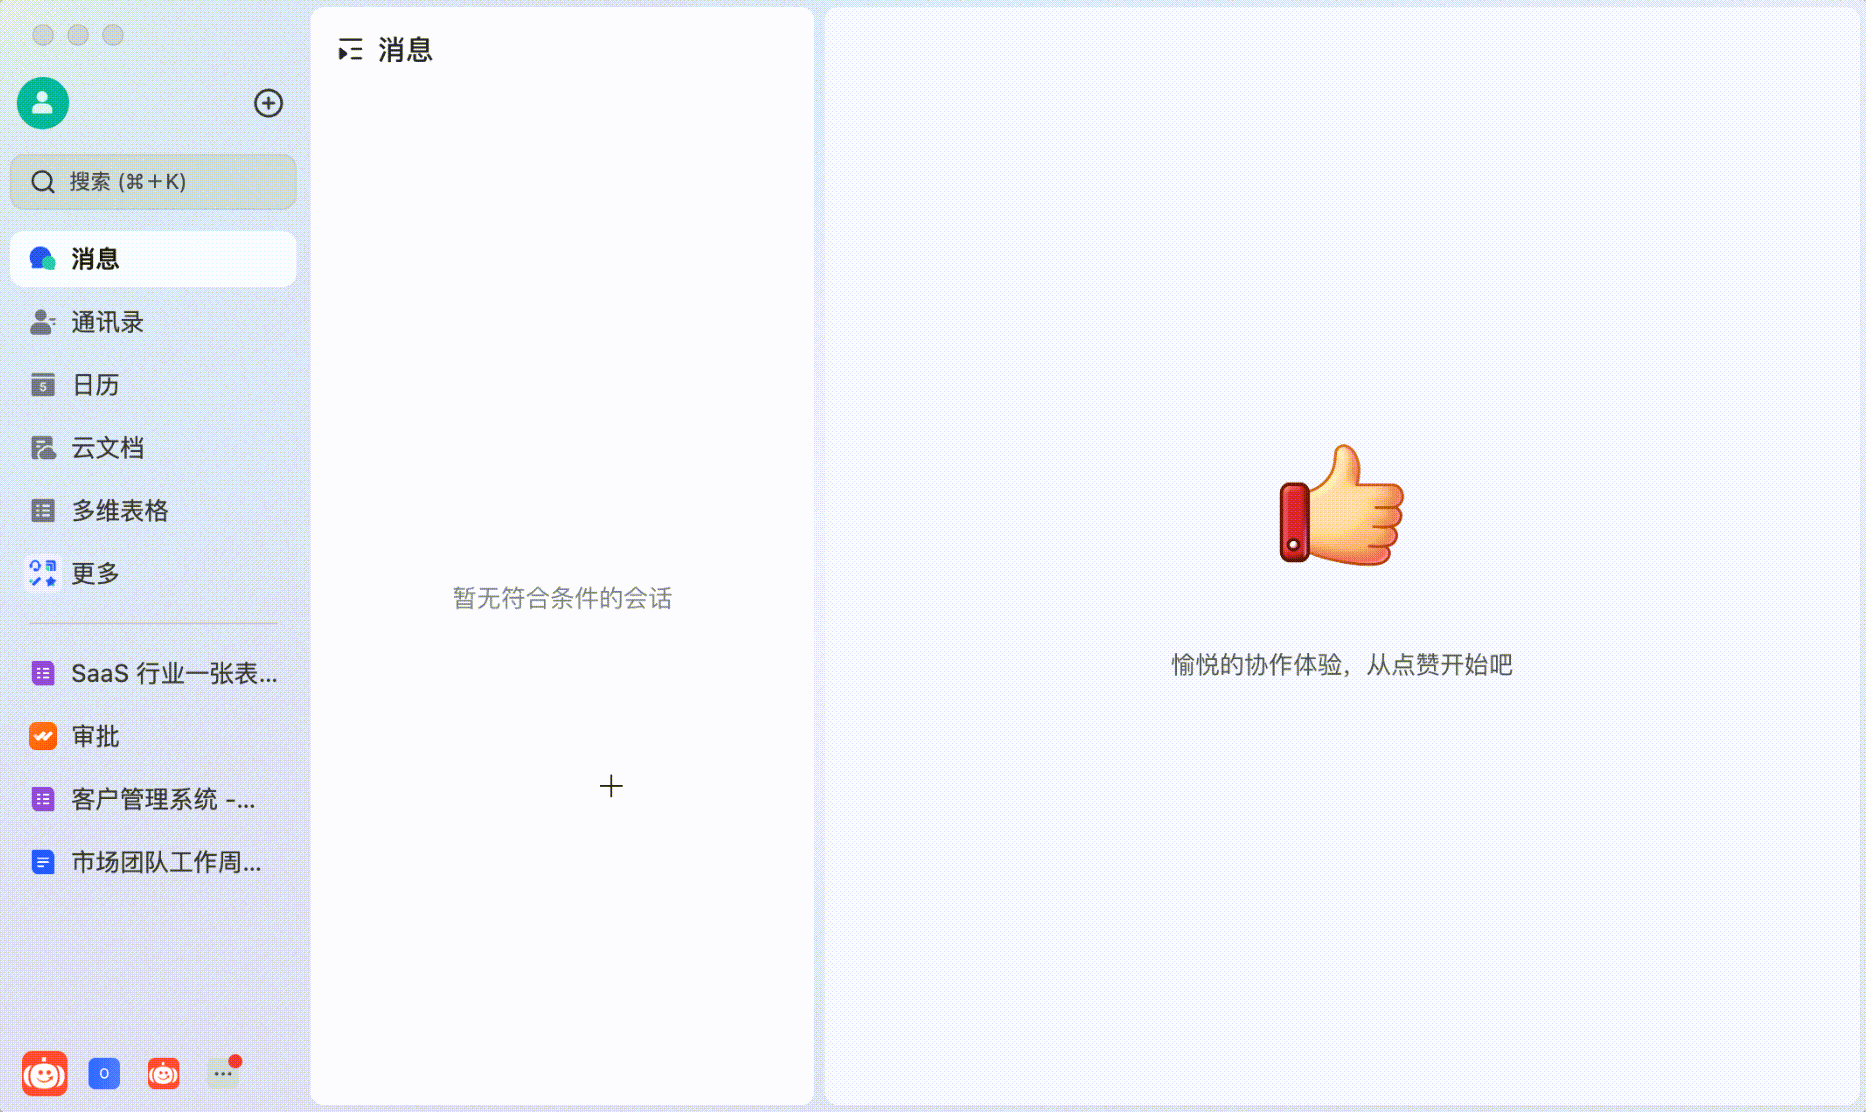
Task: Open the 日历 calendar icon
Action: 43,385
